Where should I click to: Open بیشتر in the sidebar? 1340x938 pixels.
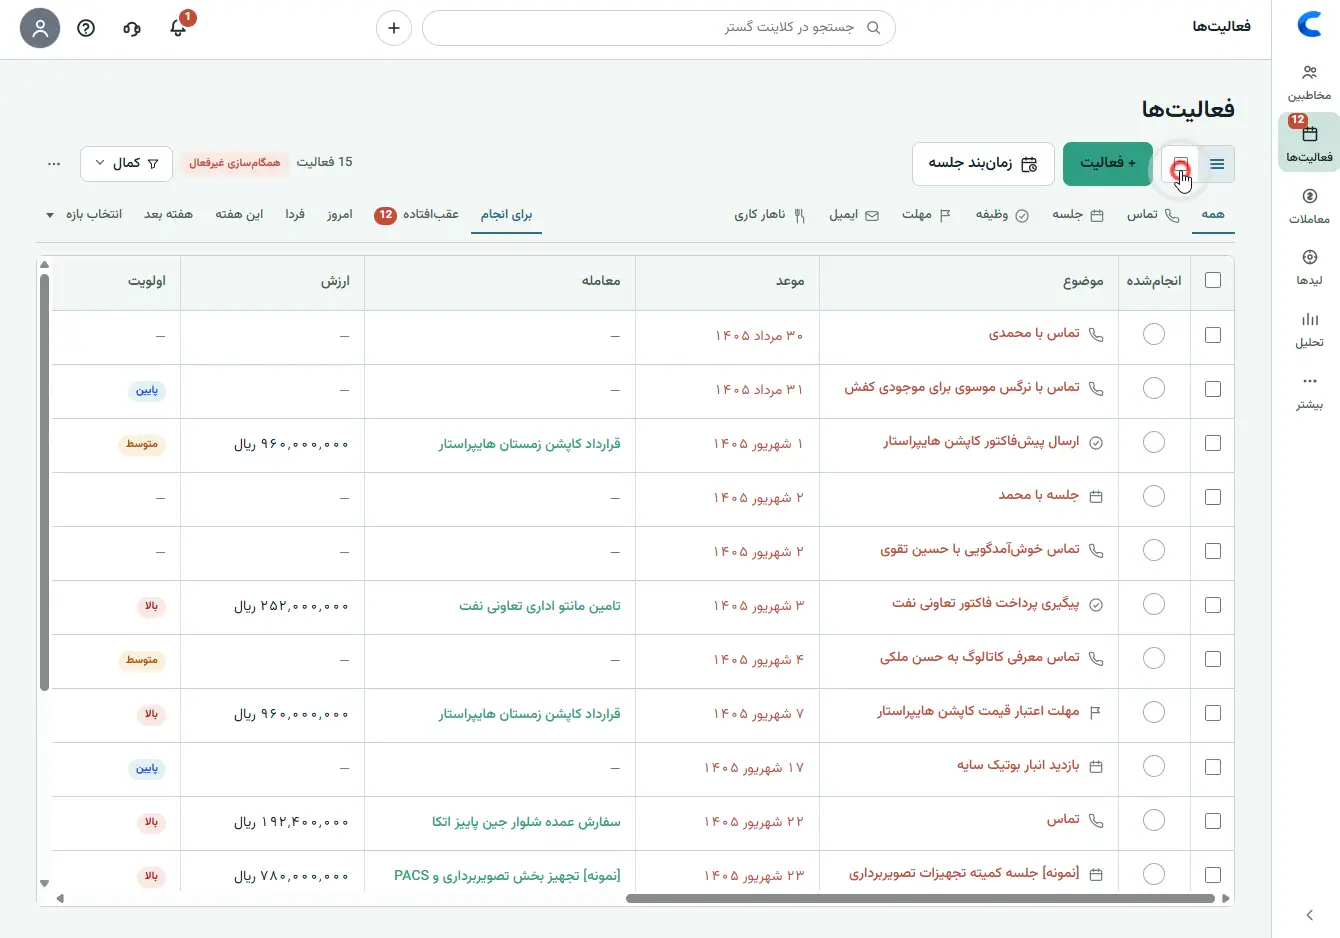1309,392
